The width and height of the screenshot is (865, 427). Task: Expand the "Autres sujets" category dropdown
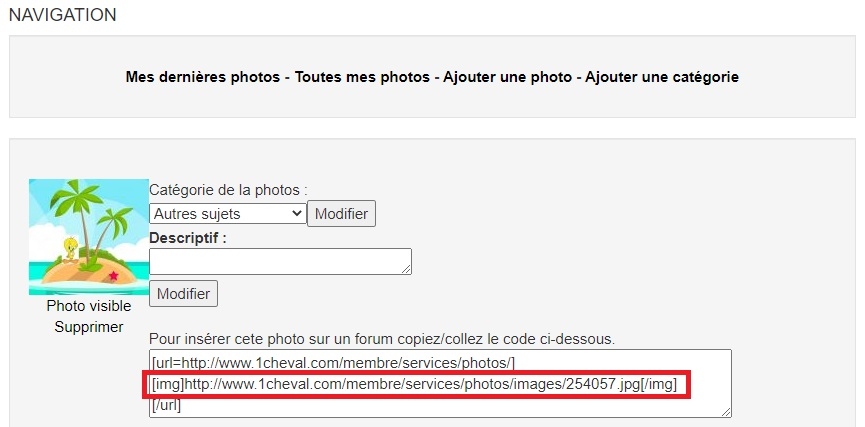(x=227, y=213)
